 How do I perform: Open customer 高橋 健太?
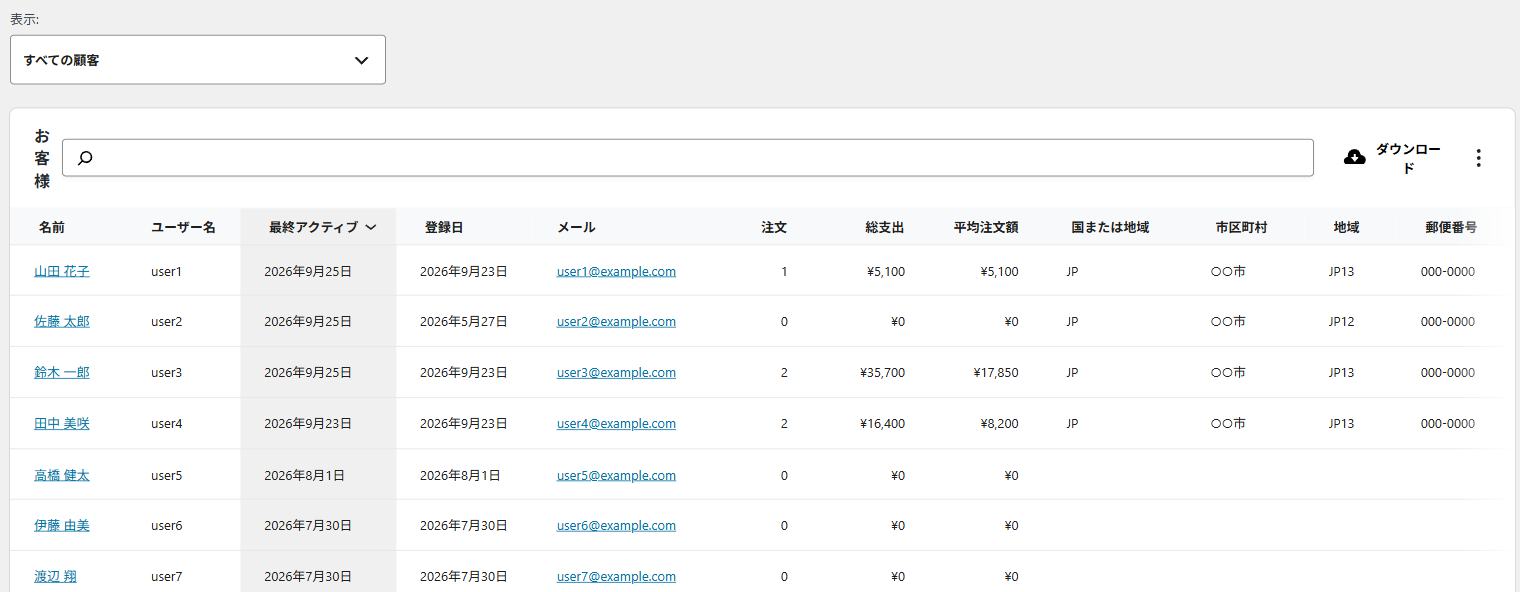62,475
